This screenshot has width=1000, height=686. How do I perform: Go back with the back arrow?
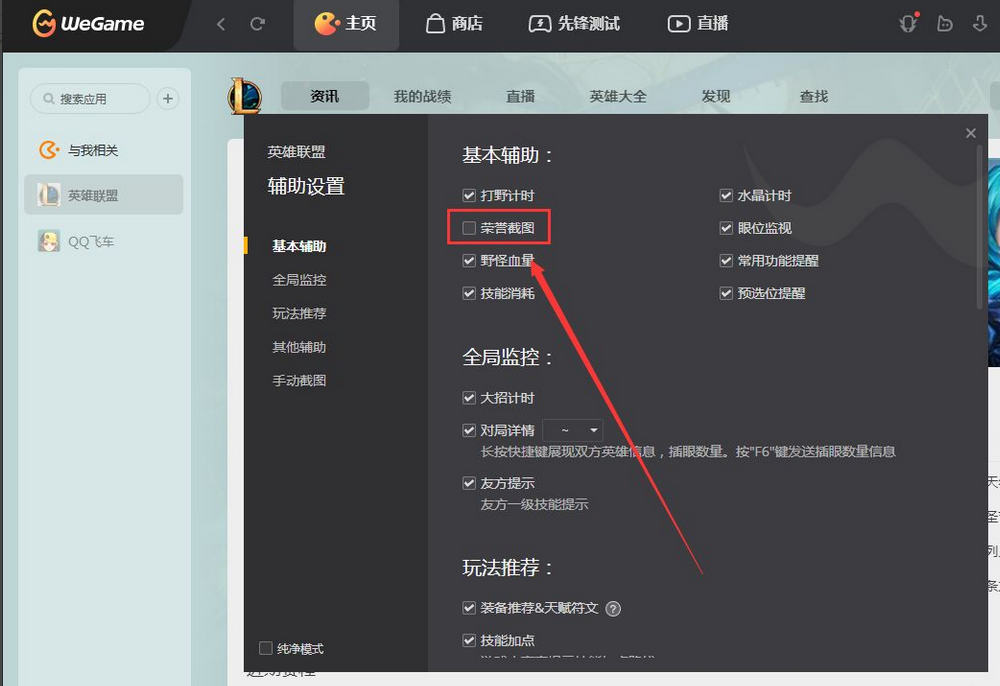point(221,24)
